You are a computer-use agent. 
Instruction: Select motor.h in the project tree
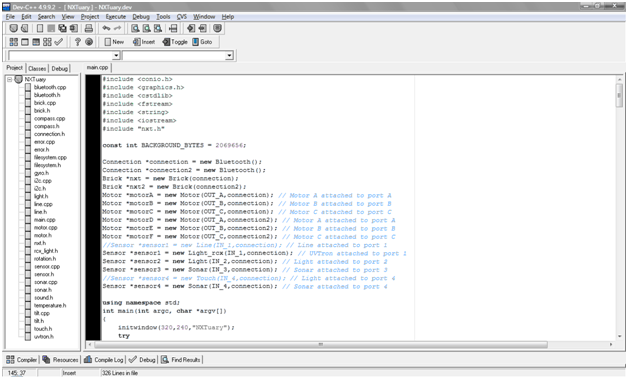(42, 236)
